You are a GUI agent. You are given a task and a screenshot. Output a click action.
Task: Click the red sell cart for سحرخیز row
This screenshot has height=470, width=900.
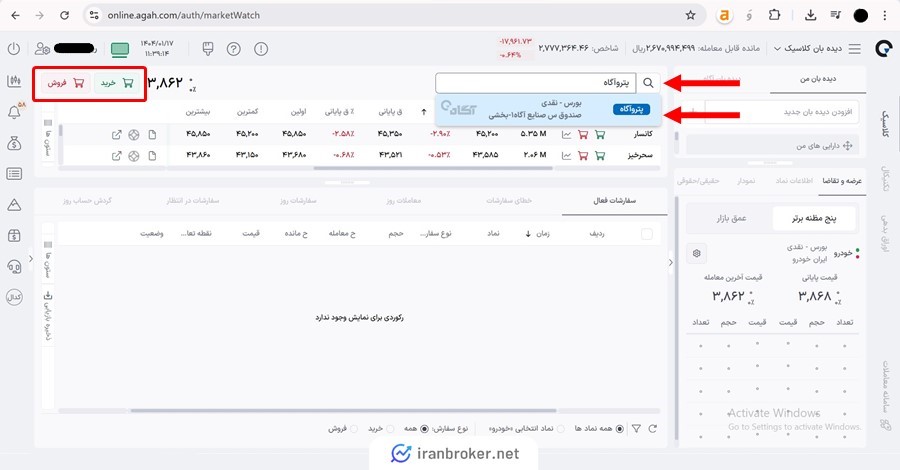click(581, 155)
